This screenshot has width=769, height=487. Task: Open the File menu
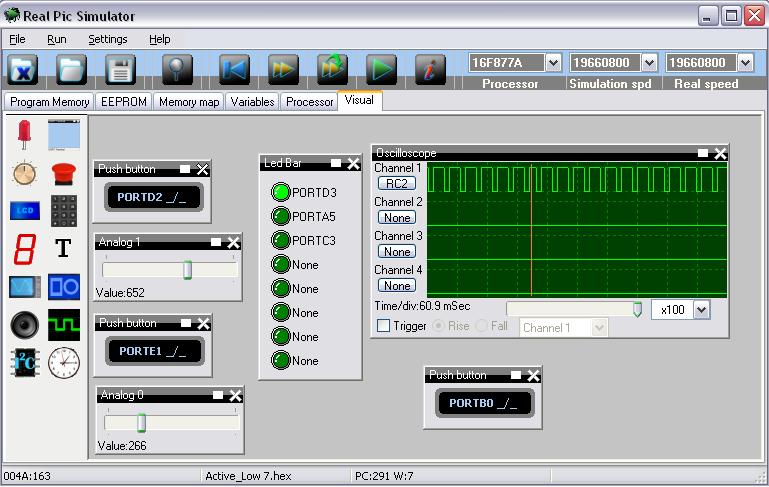pos(17,39)
